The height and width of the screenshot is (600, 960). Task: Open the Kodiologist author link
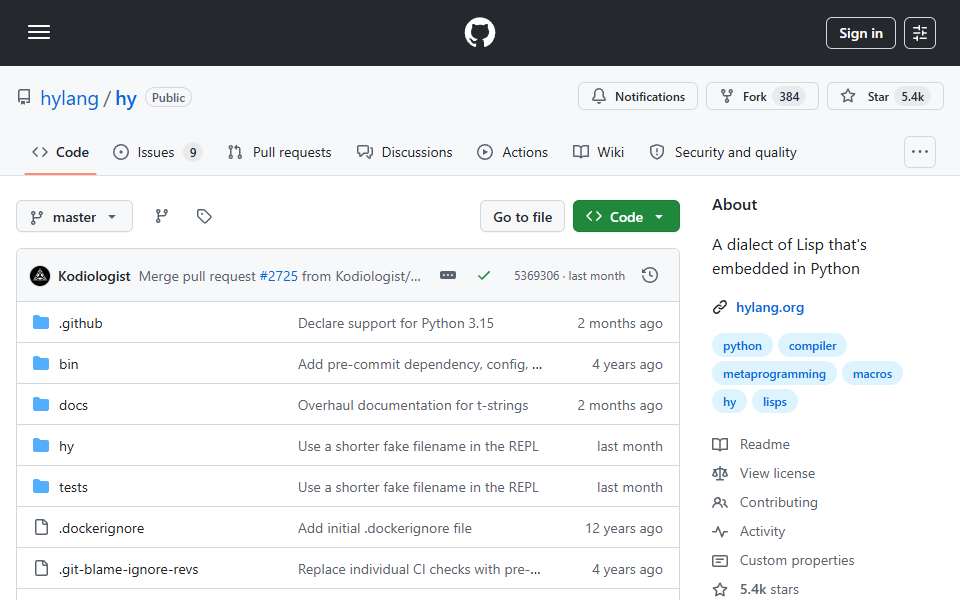(94, 276)
